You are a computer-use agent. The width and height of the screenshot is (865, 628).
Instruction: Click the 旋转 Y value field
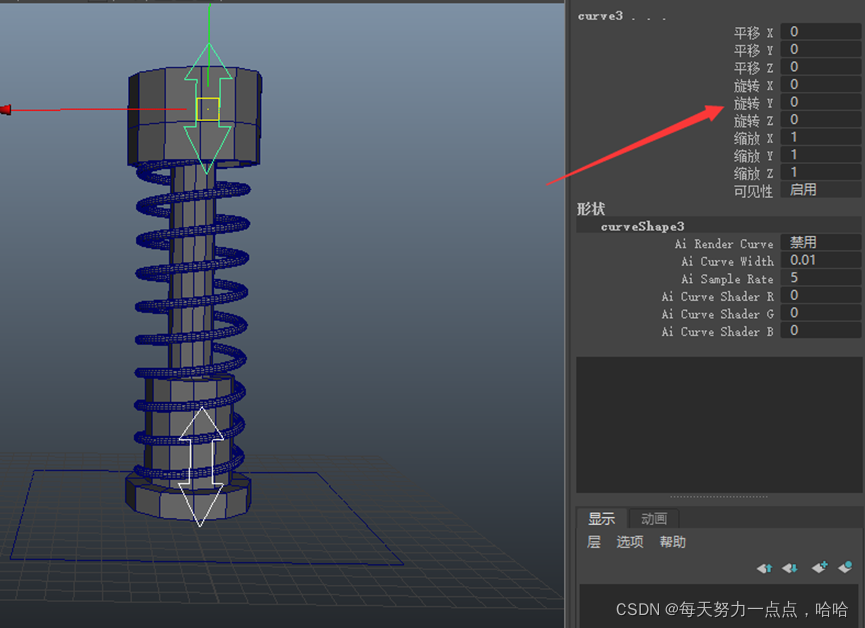tap(821, 102)
